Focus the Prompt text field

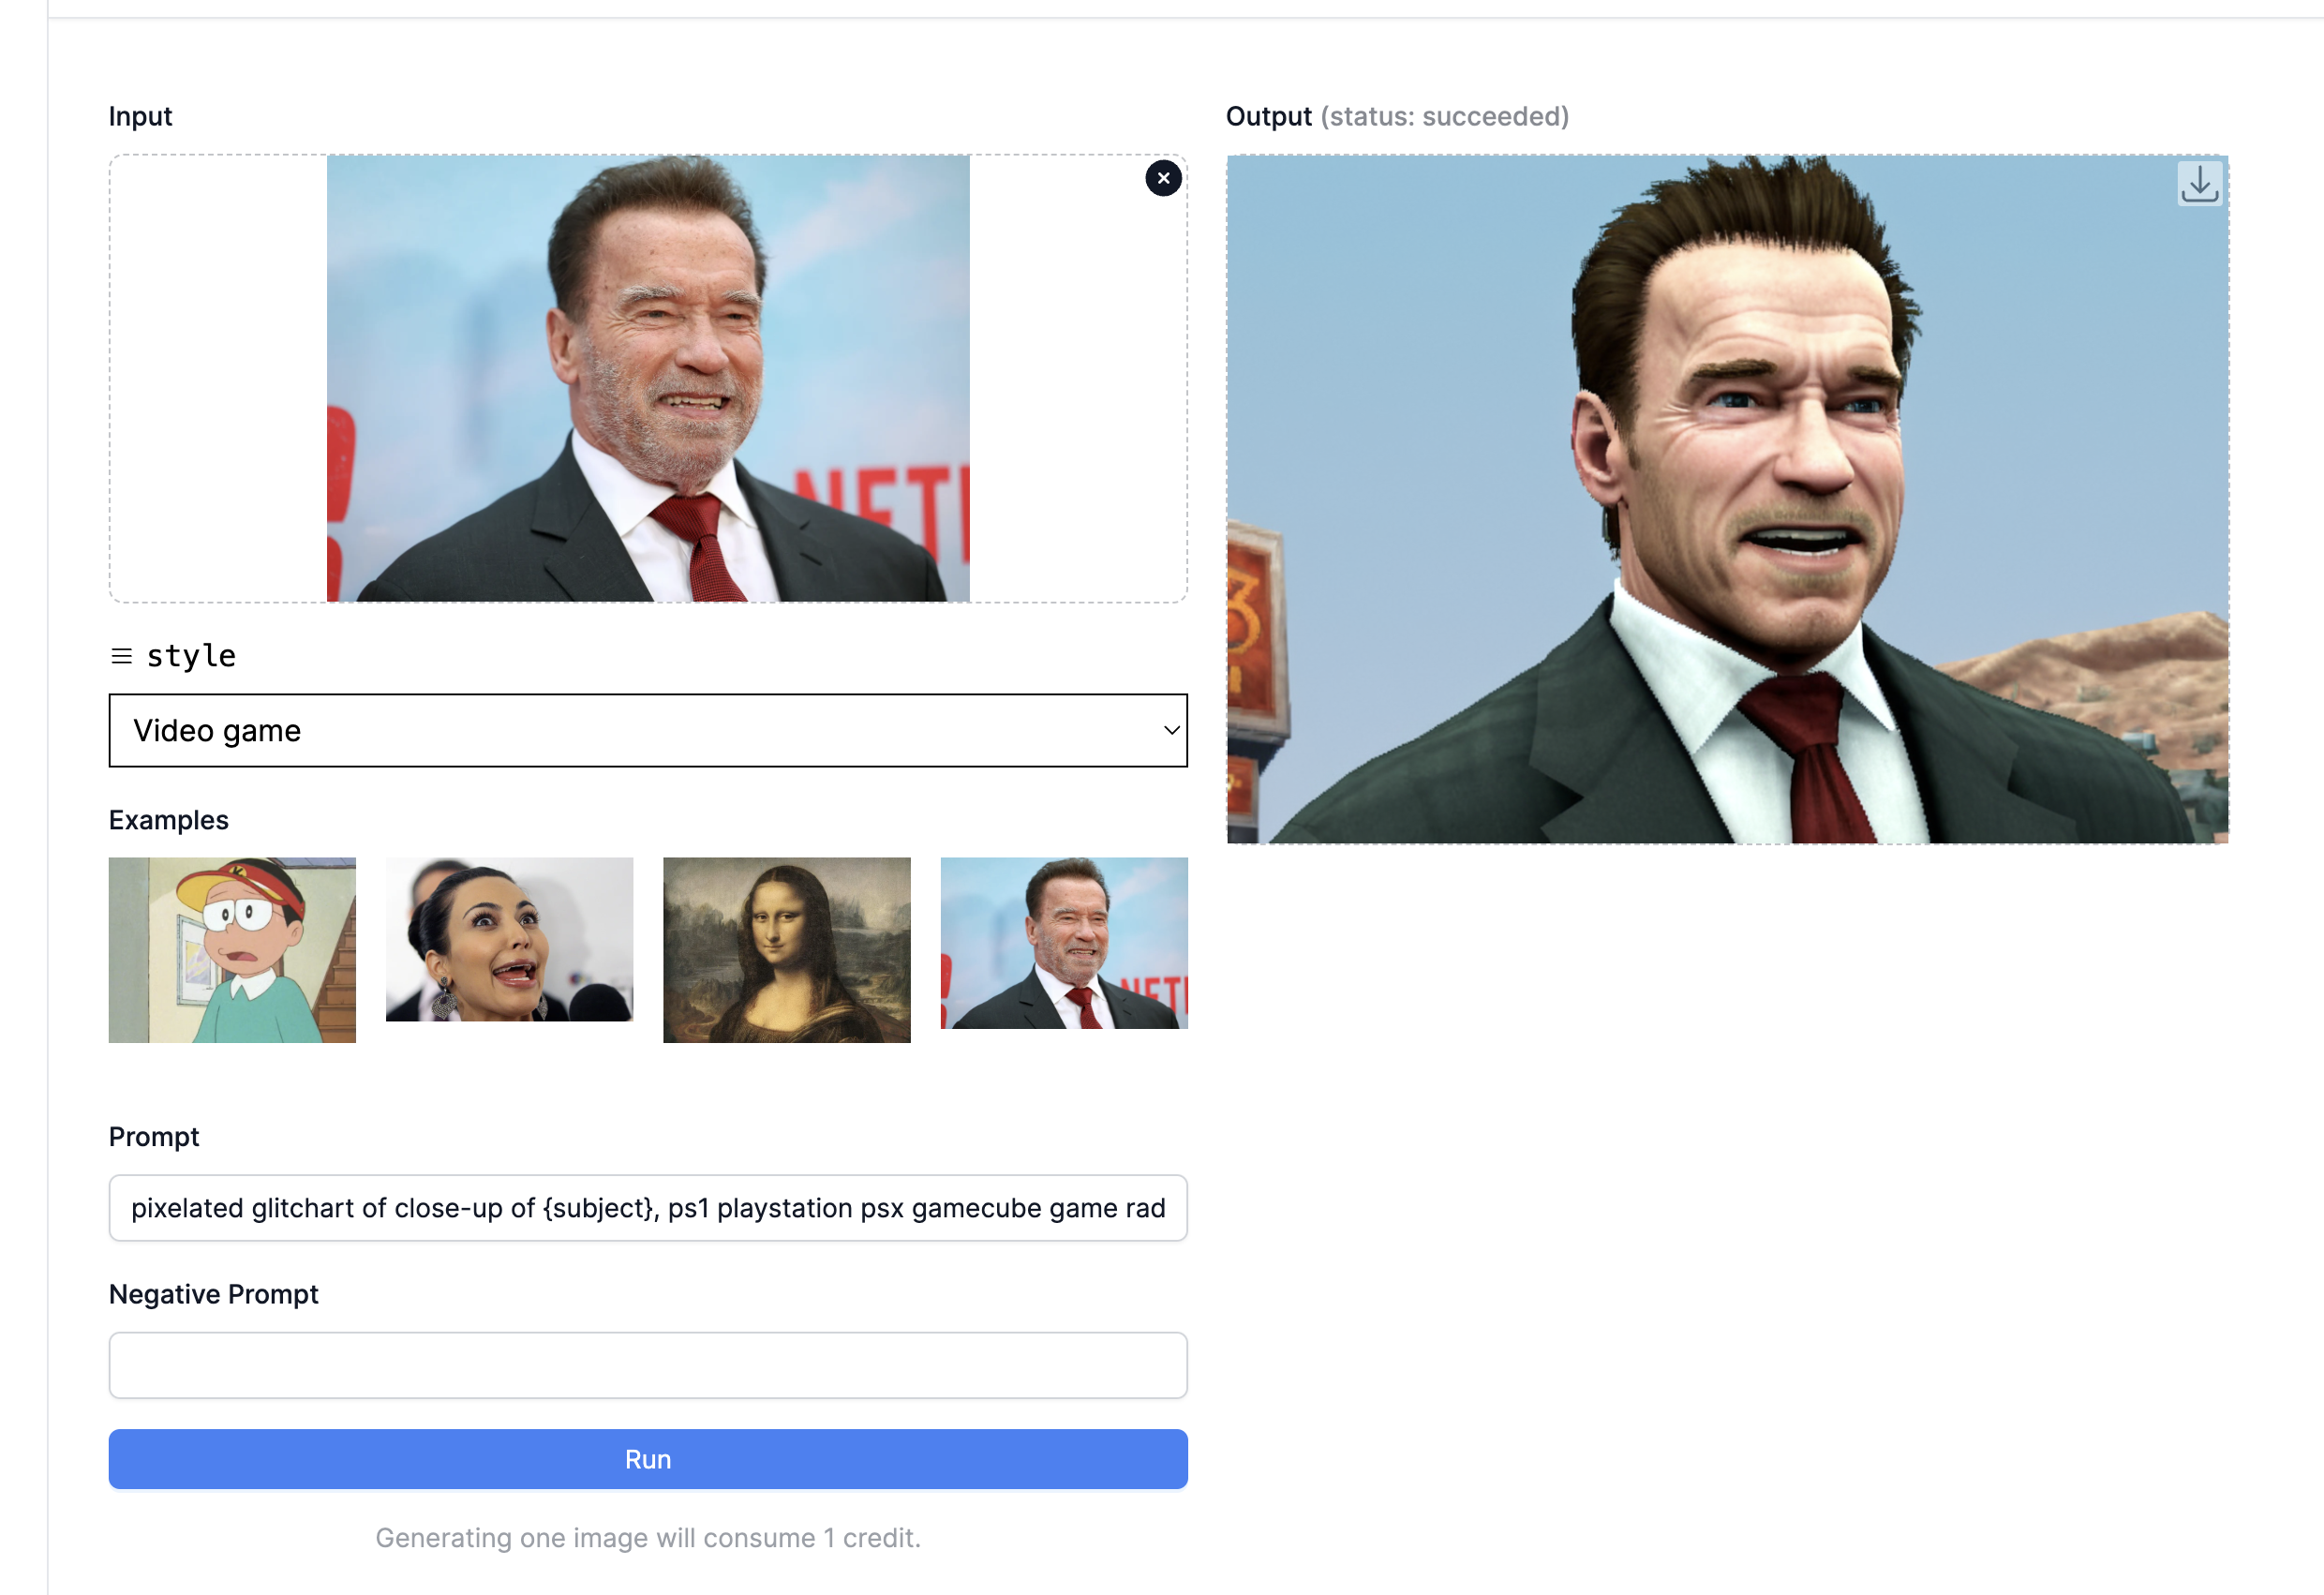click(x=648, y=1208)
